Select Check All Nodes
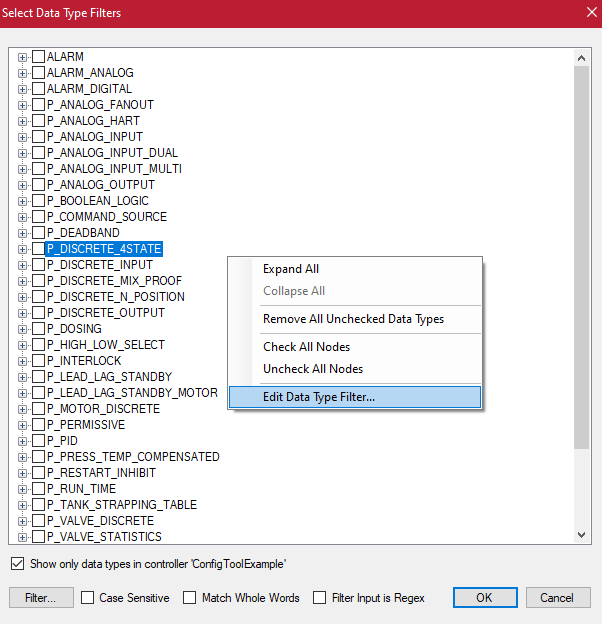The image size is (602, 624). pos(355,347)
